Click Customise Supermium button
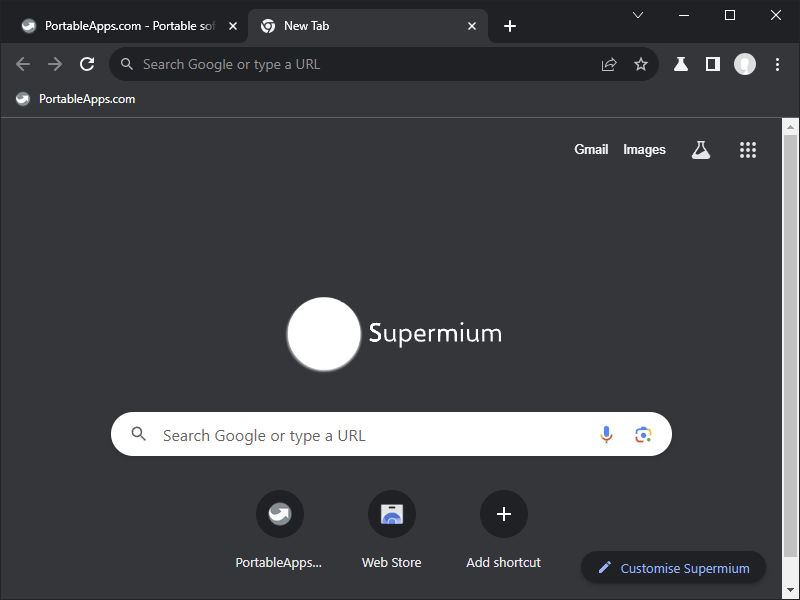The height and width of the screenshot is (600, 800). point(673,568)
